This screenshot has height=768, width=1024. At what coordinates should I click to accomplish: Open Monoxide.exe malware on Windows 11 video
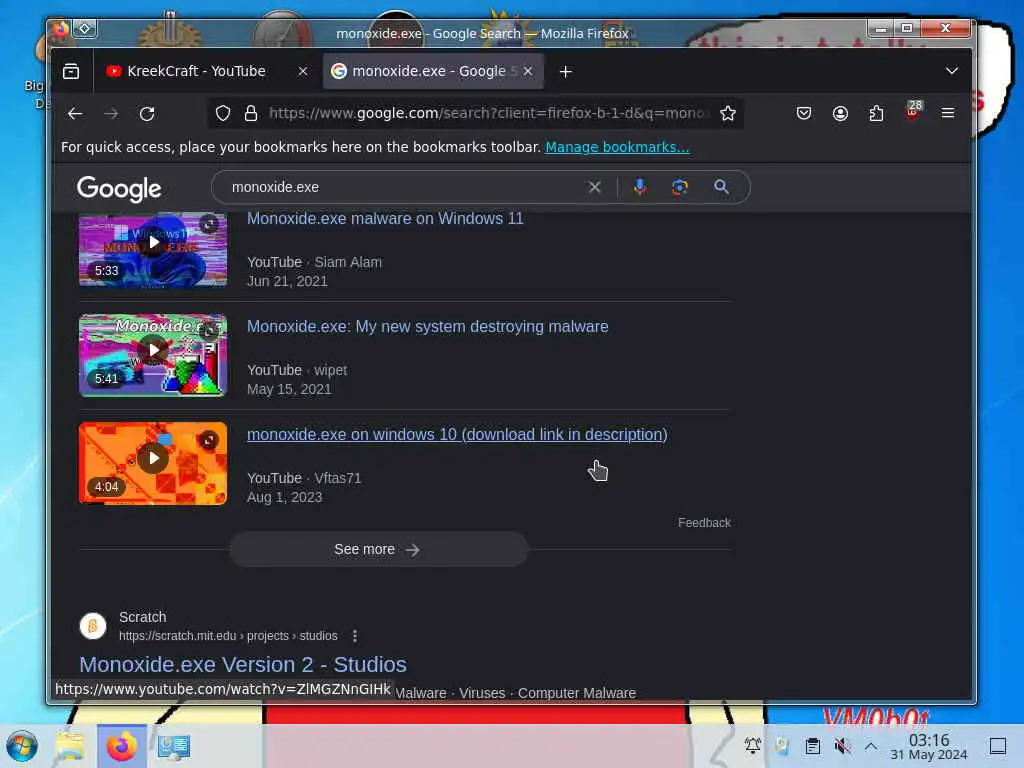[x=385, y=219]
